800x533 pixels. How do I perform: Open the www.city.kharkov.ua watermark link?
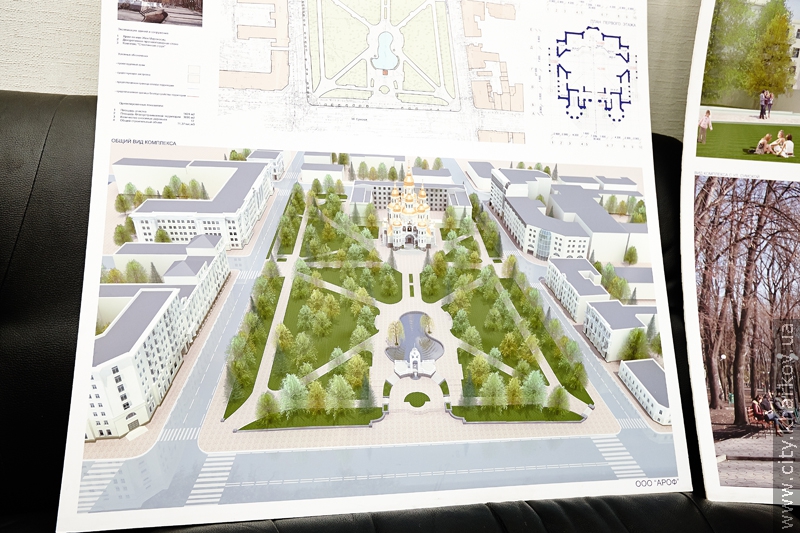coord(789,420)
